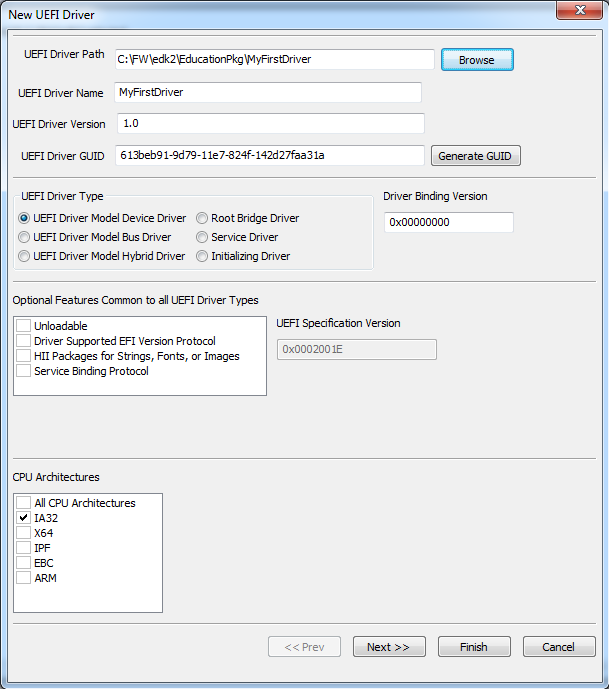Click the UEFI Specification Version field
Screen dimensions: 609x689
[x=357, y=349]
